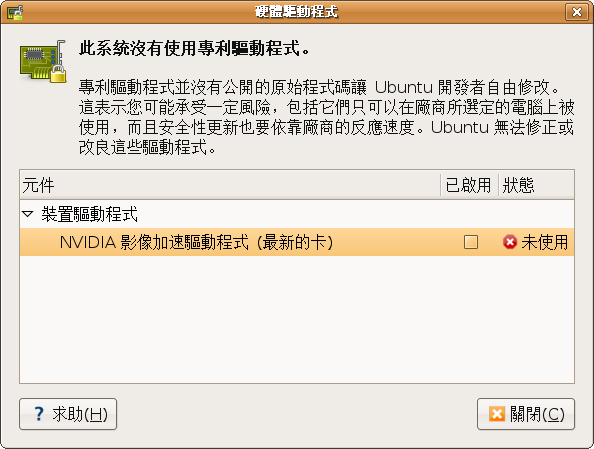Enable the NVIDIA driver checkbox
Image resolution: width=594 pixels, height=449 pixels.
pos(471,242)
